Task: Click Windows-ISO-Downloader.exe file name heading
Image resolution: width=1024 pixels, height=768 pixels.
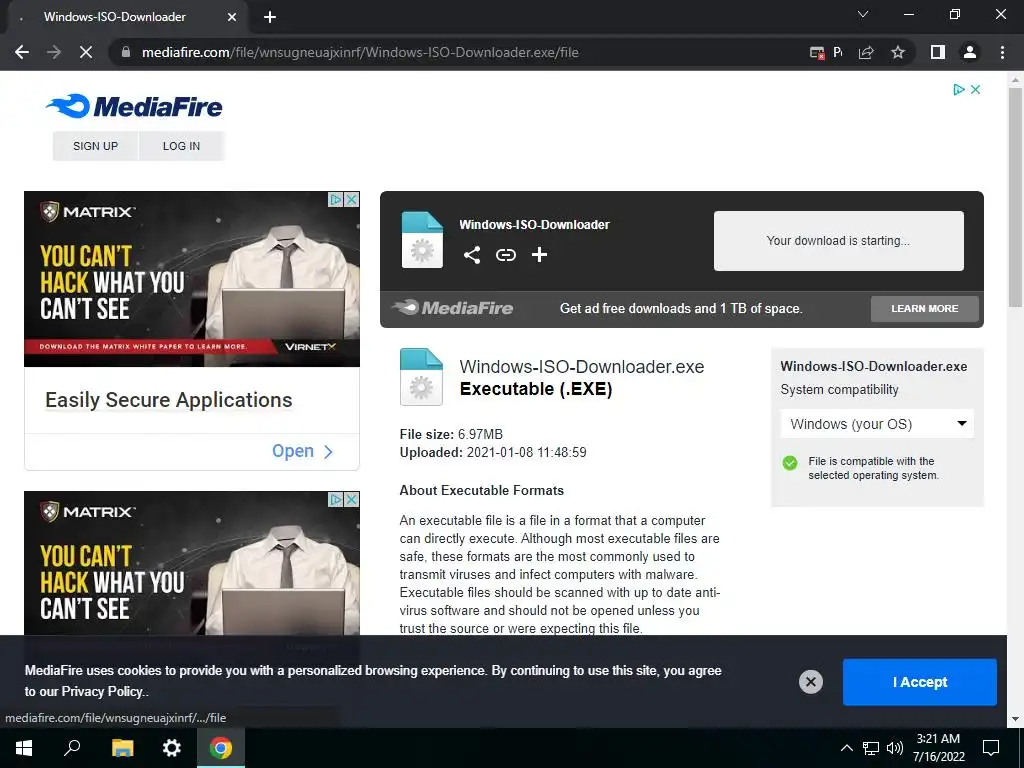Action: point(581,366)
